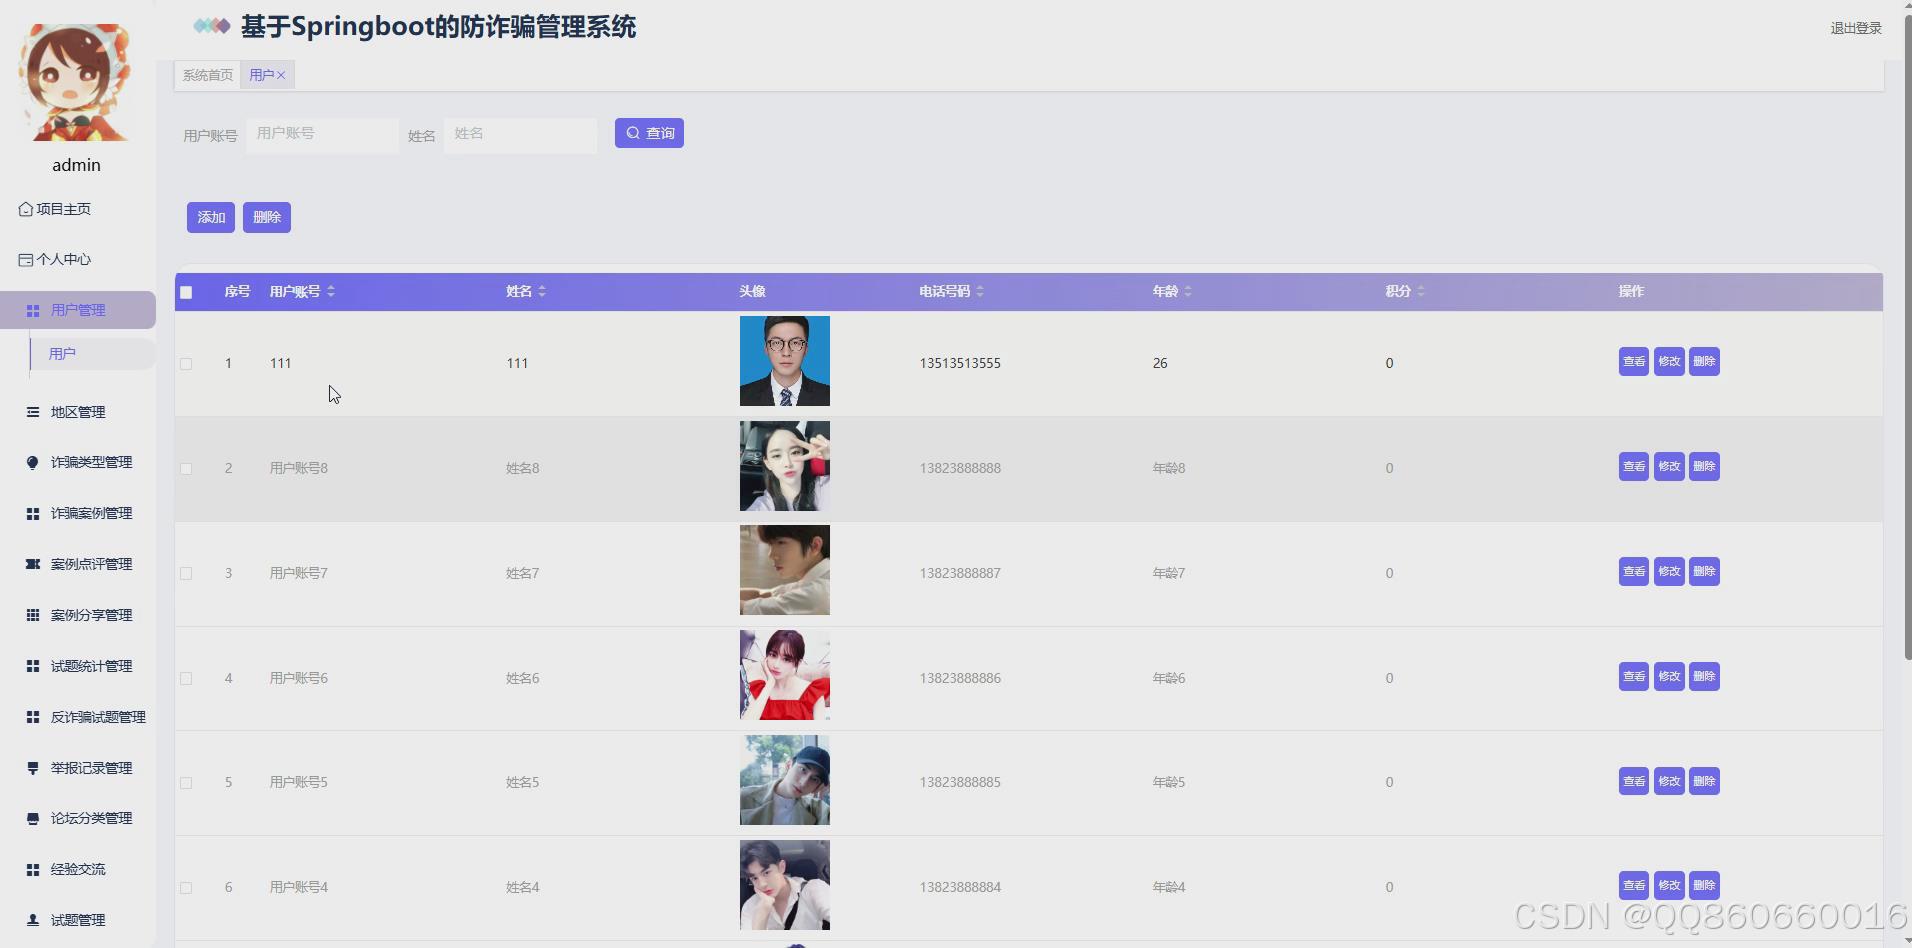Click 查看 for user 111
This screenshot has height=948, width=1912.
[x=1634, y=362]
